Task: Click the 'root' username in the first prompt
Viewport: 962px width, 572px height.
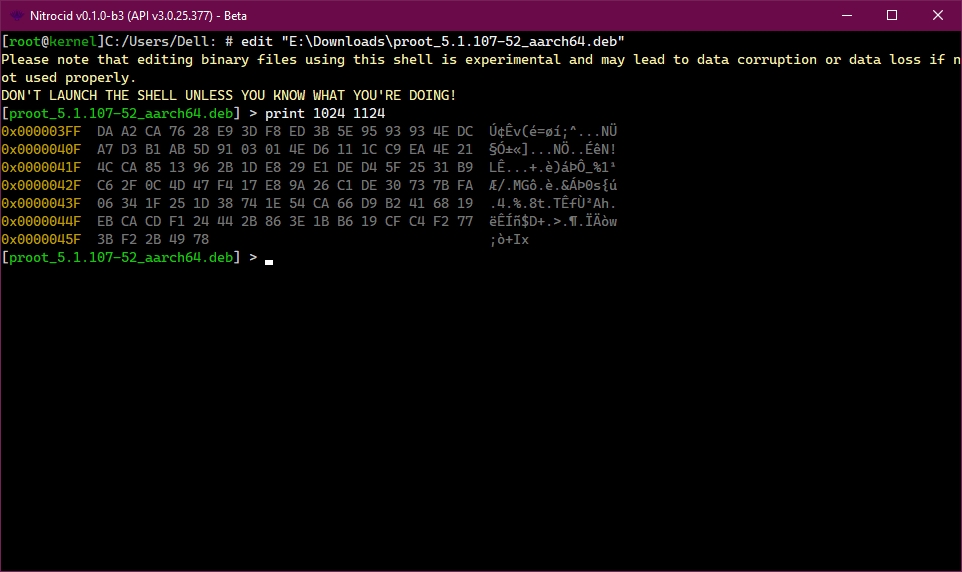Action: coord(25,42)
